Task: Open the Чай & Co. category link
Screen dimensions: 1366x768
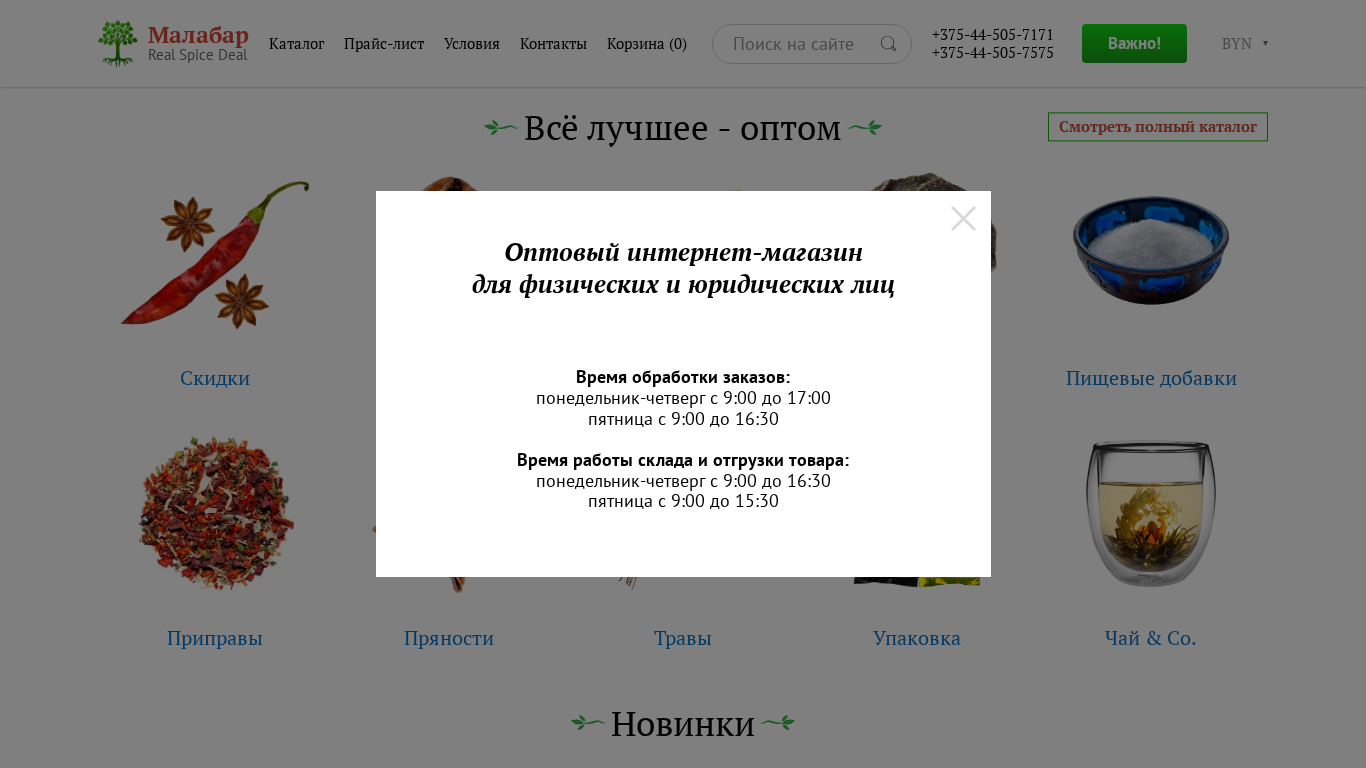Action: pos(1151,638)
